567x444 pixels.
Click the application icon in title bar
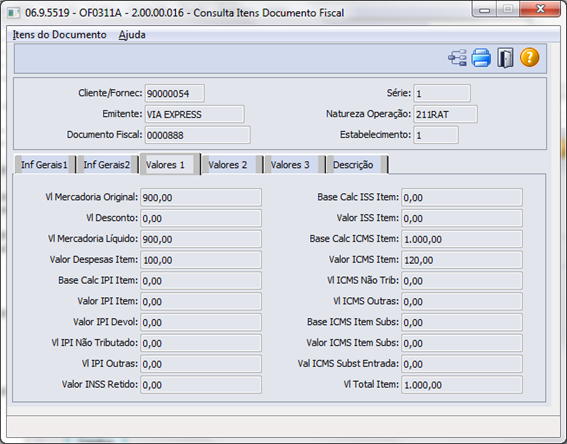[x=14, y=13]
